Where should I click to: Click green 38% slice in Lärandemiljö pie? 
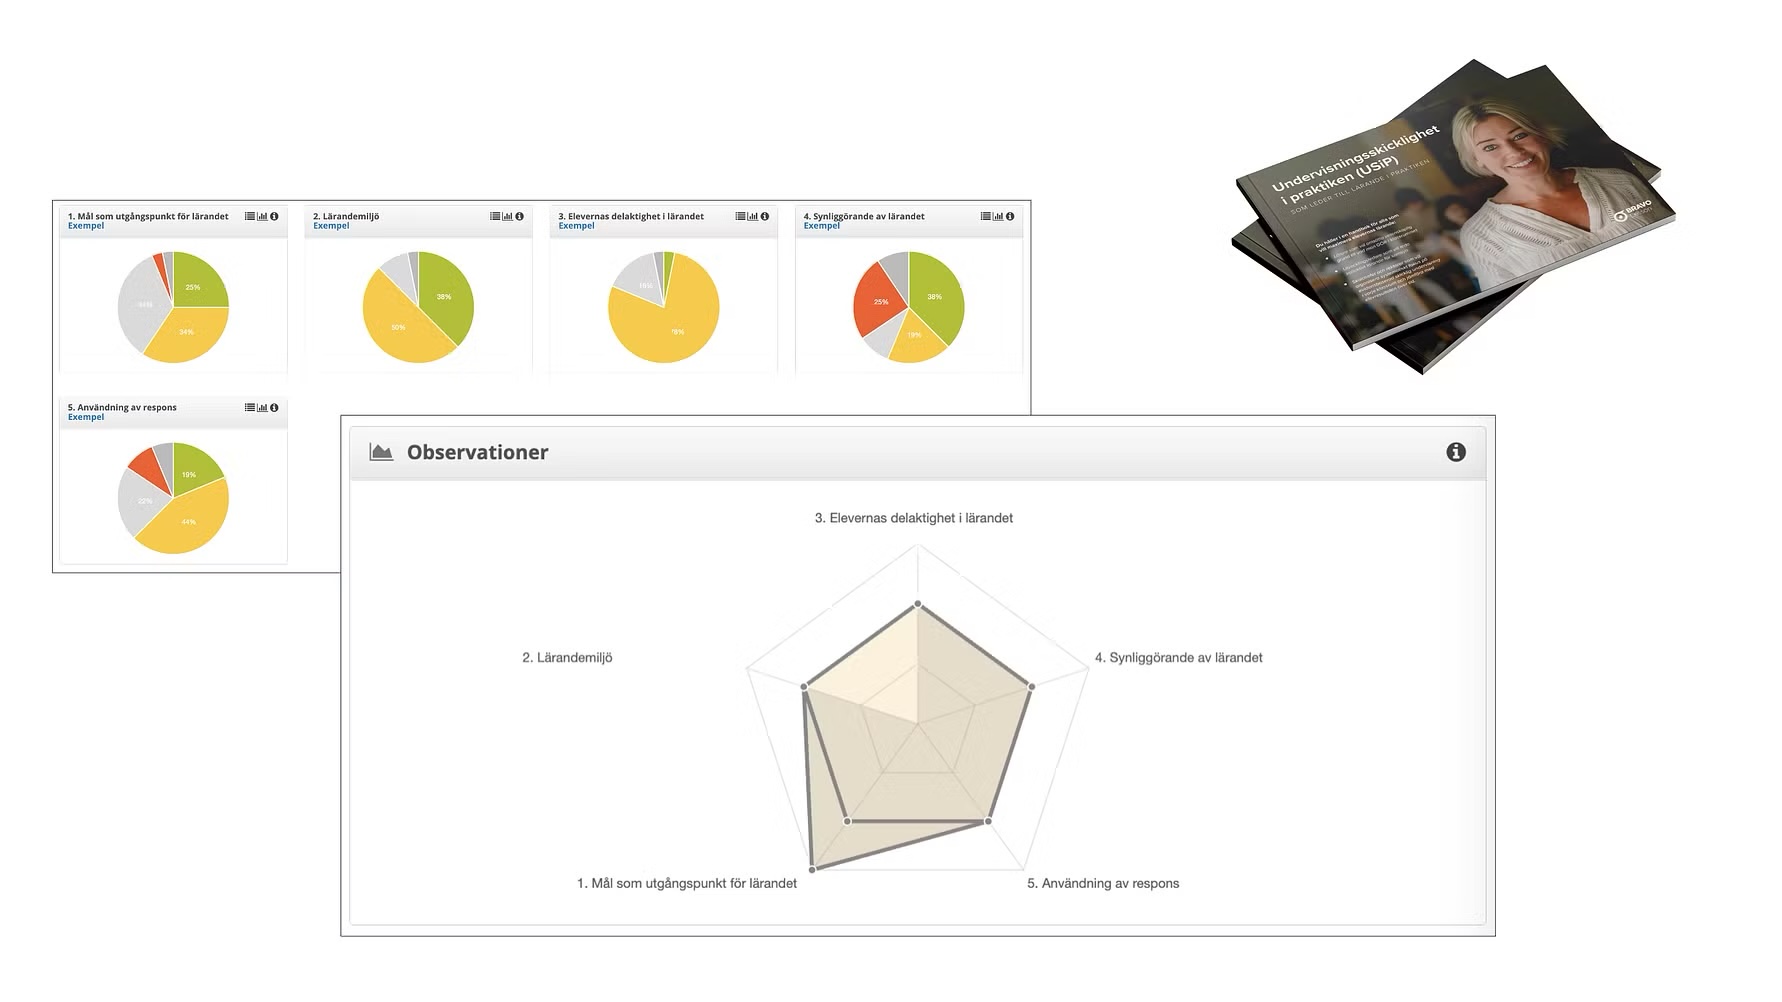pyautogui.click(x=443, y=295)
